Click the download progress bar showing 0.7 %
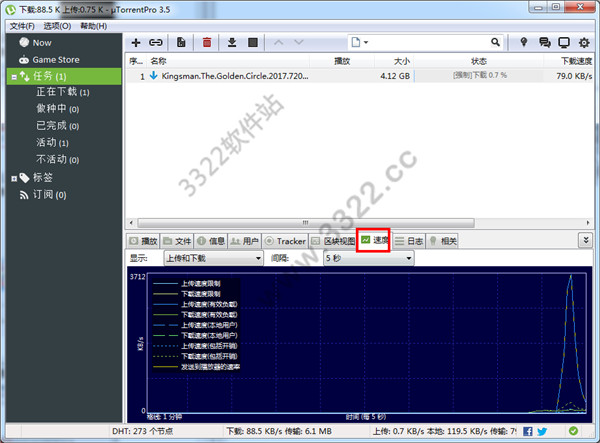This screenshot has height=443, width=600. [479, 76]
